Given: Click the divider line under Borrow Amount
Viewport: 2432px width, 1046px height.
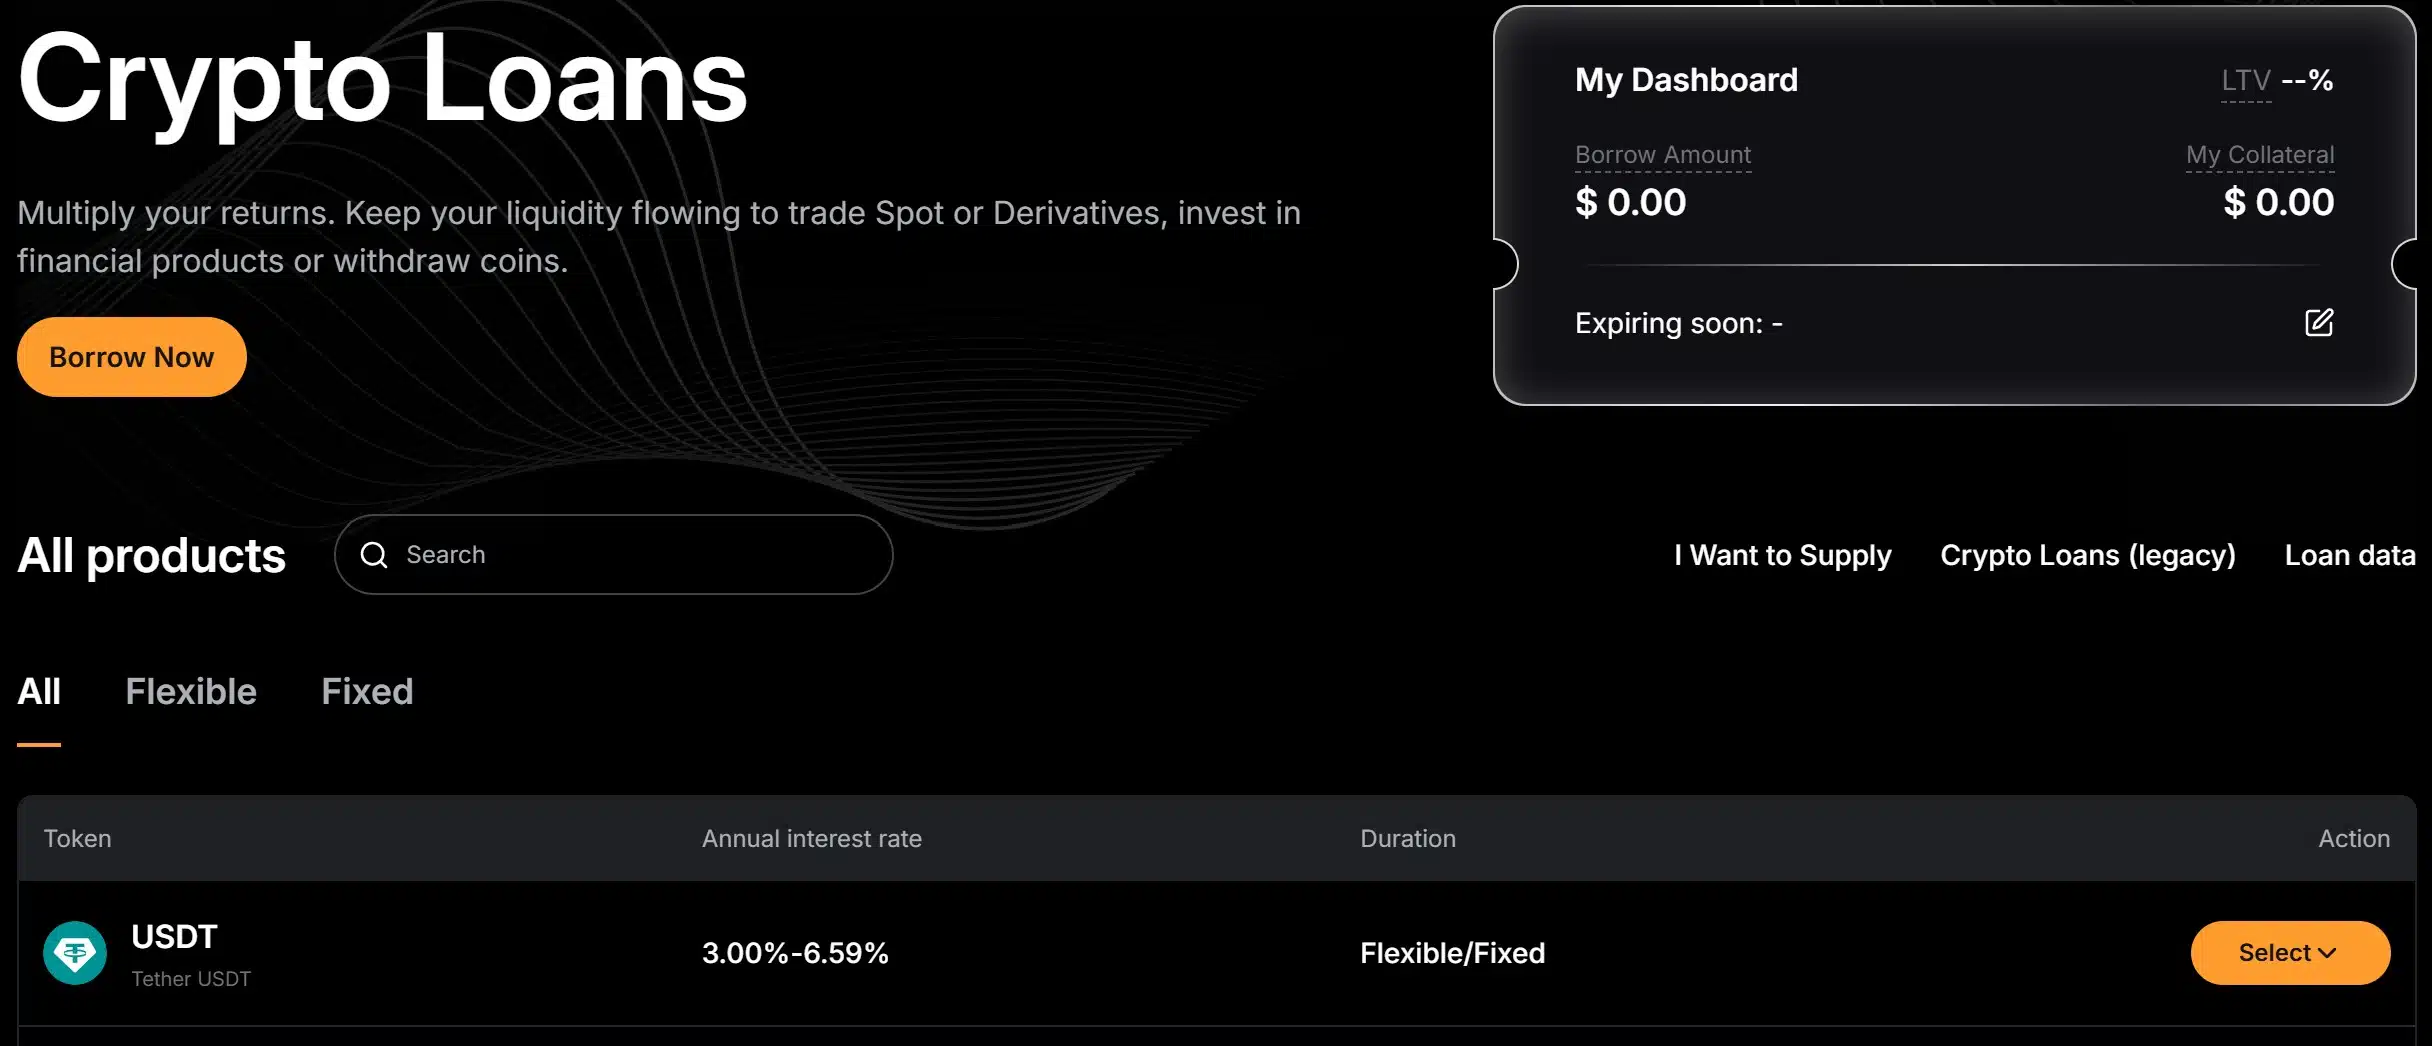Looking at the screenshot, I should (x=1955, y=266).
